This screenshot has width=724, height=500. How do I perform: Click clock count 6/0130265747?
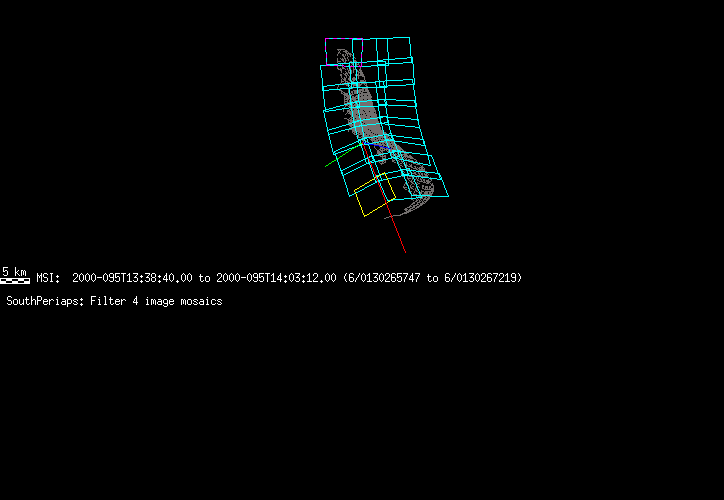pyautogui.click(x=384, y=278)
